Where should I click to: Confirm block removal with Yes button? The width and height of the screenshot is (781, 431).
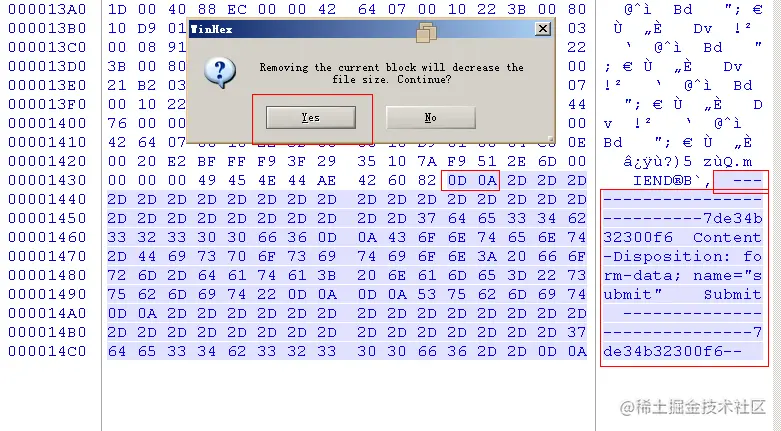[x=311, y=118]
